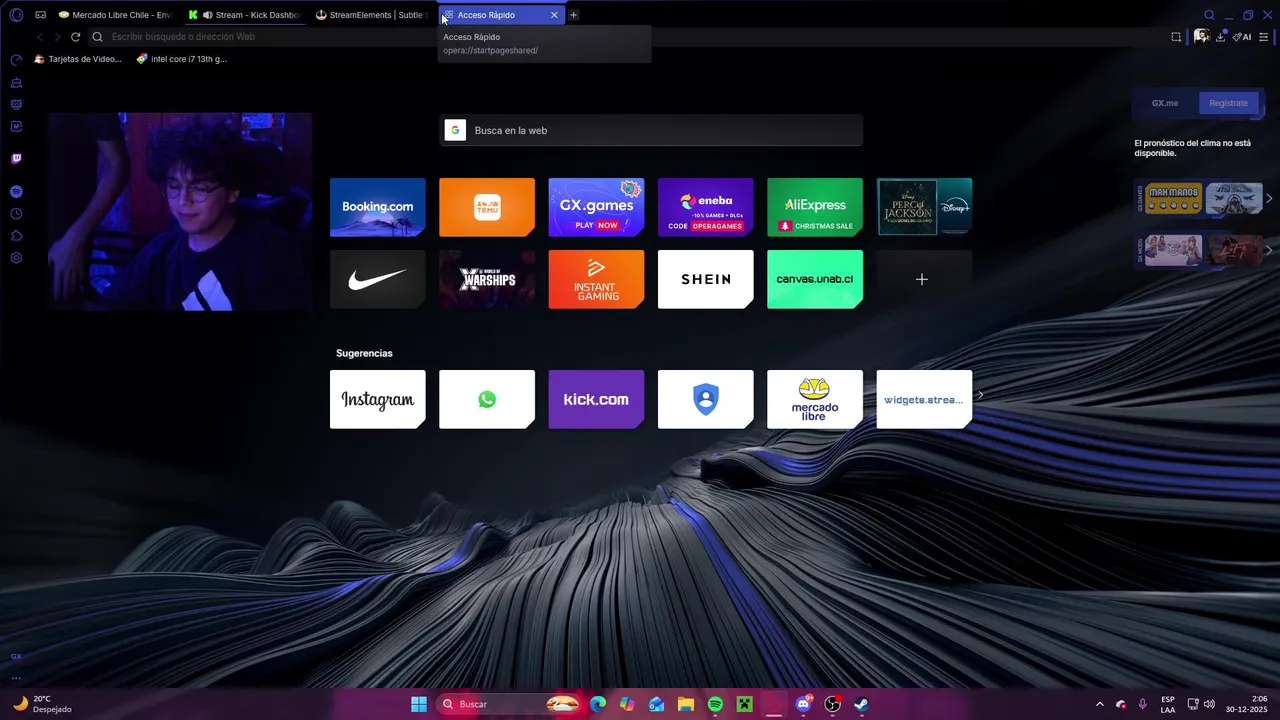Open the three-dots sidebar setup menu
Screen dimensions: 1280x720
point(16,678)
